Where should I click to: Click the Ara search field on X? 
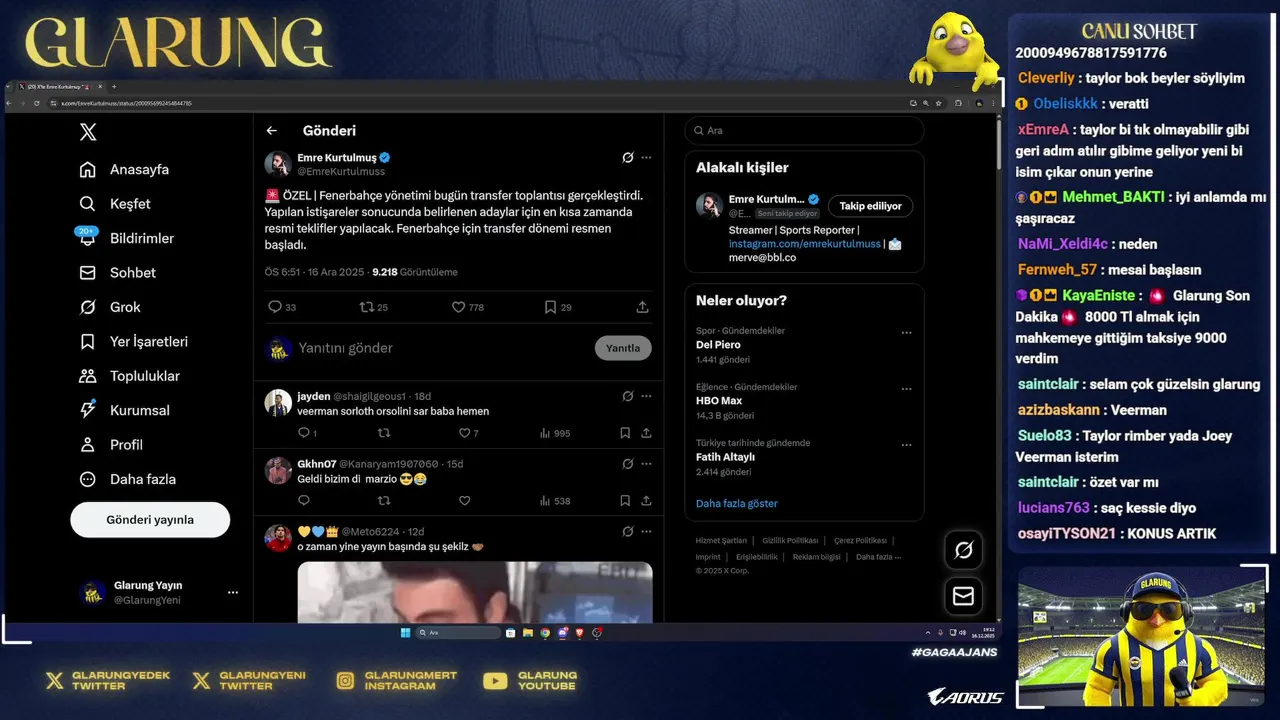coord(804,131)
